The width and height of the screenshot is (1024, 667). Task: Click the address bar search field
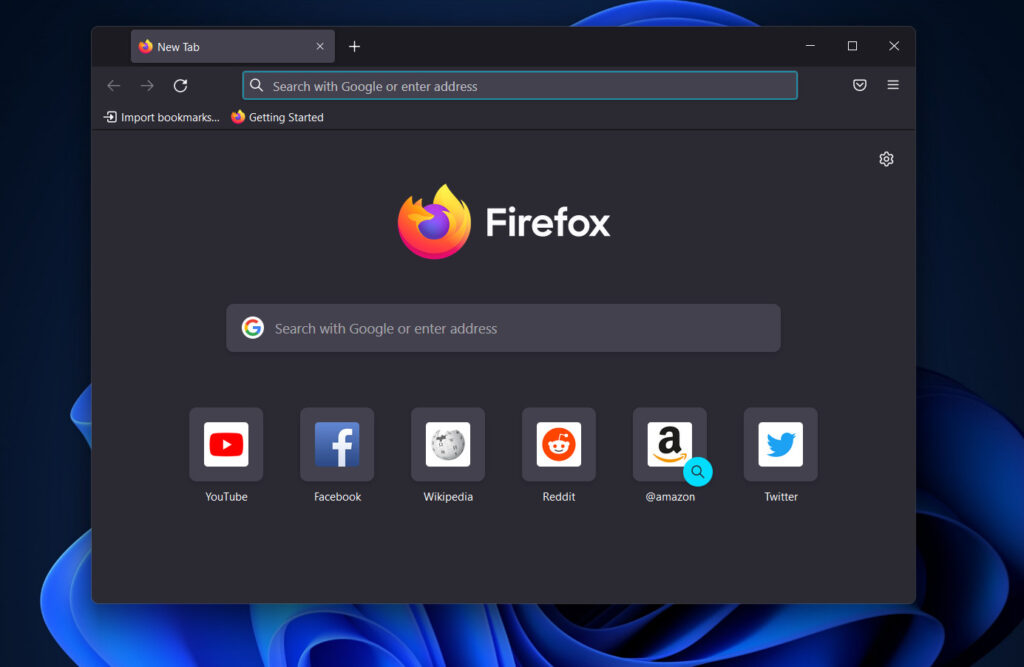[520, 86]
